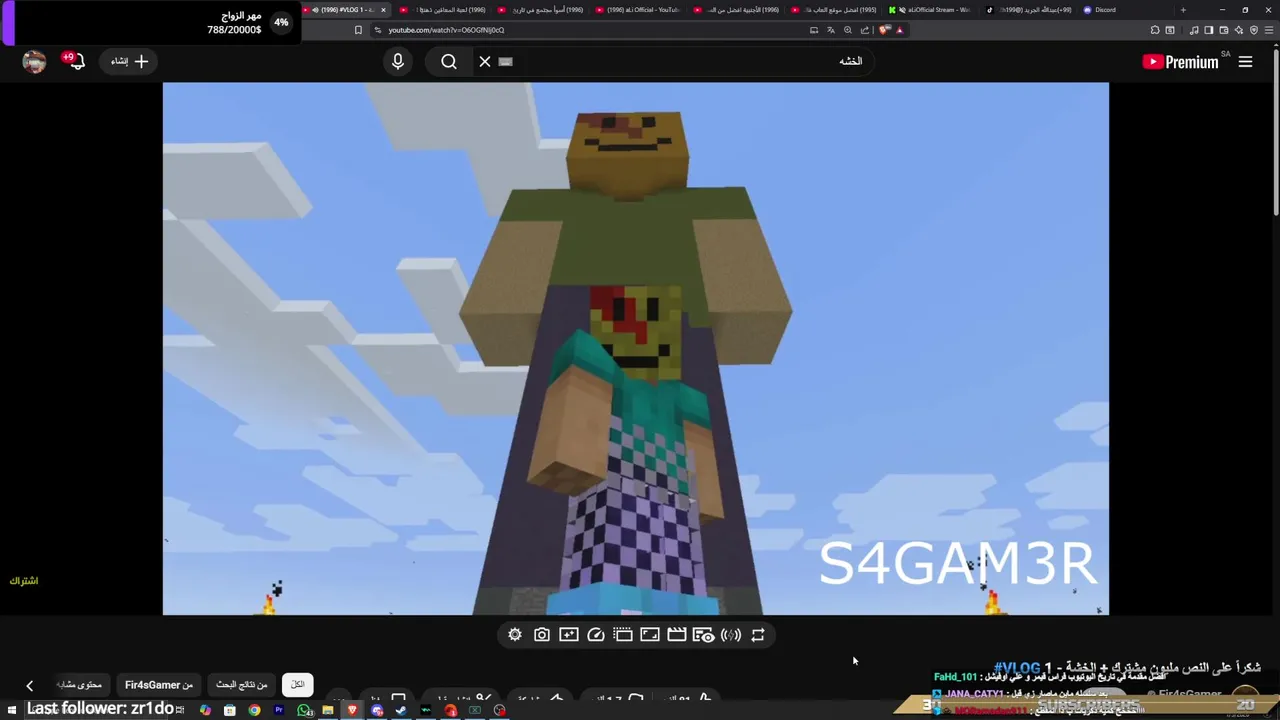Close the '#VLOG 1' browser tab
Screen dimensions: 1280x720
pyautogui.click(x=383, y=10)
